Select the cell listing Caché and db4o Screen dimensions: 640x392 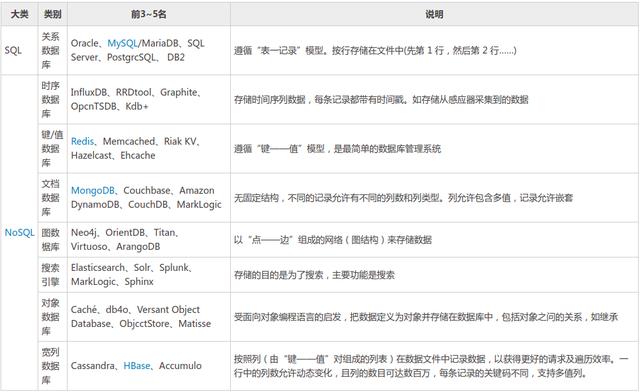click(149, 317)
